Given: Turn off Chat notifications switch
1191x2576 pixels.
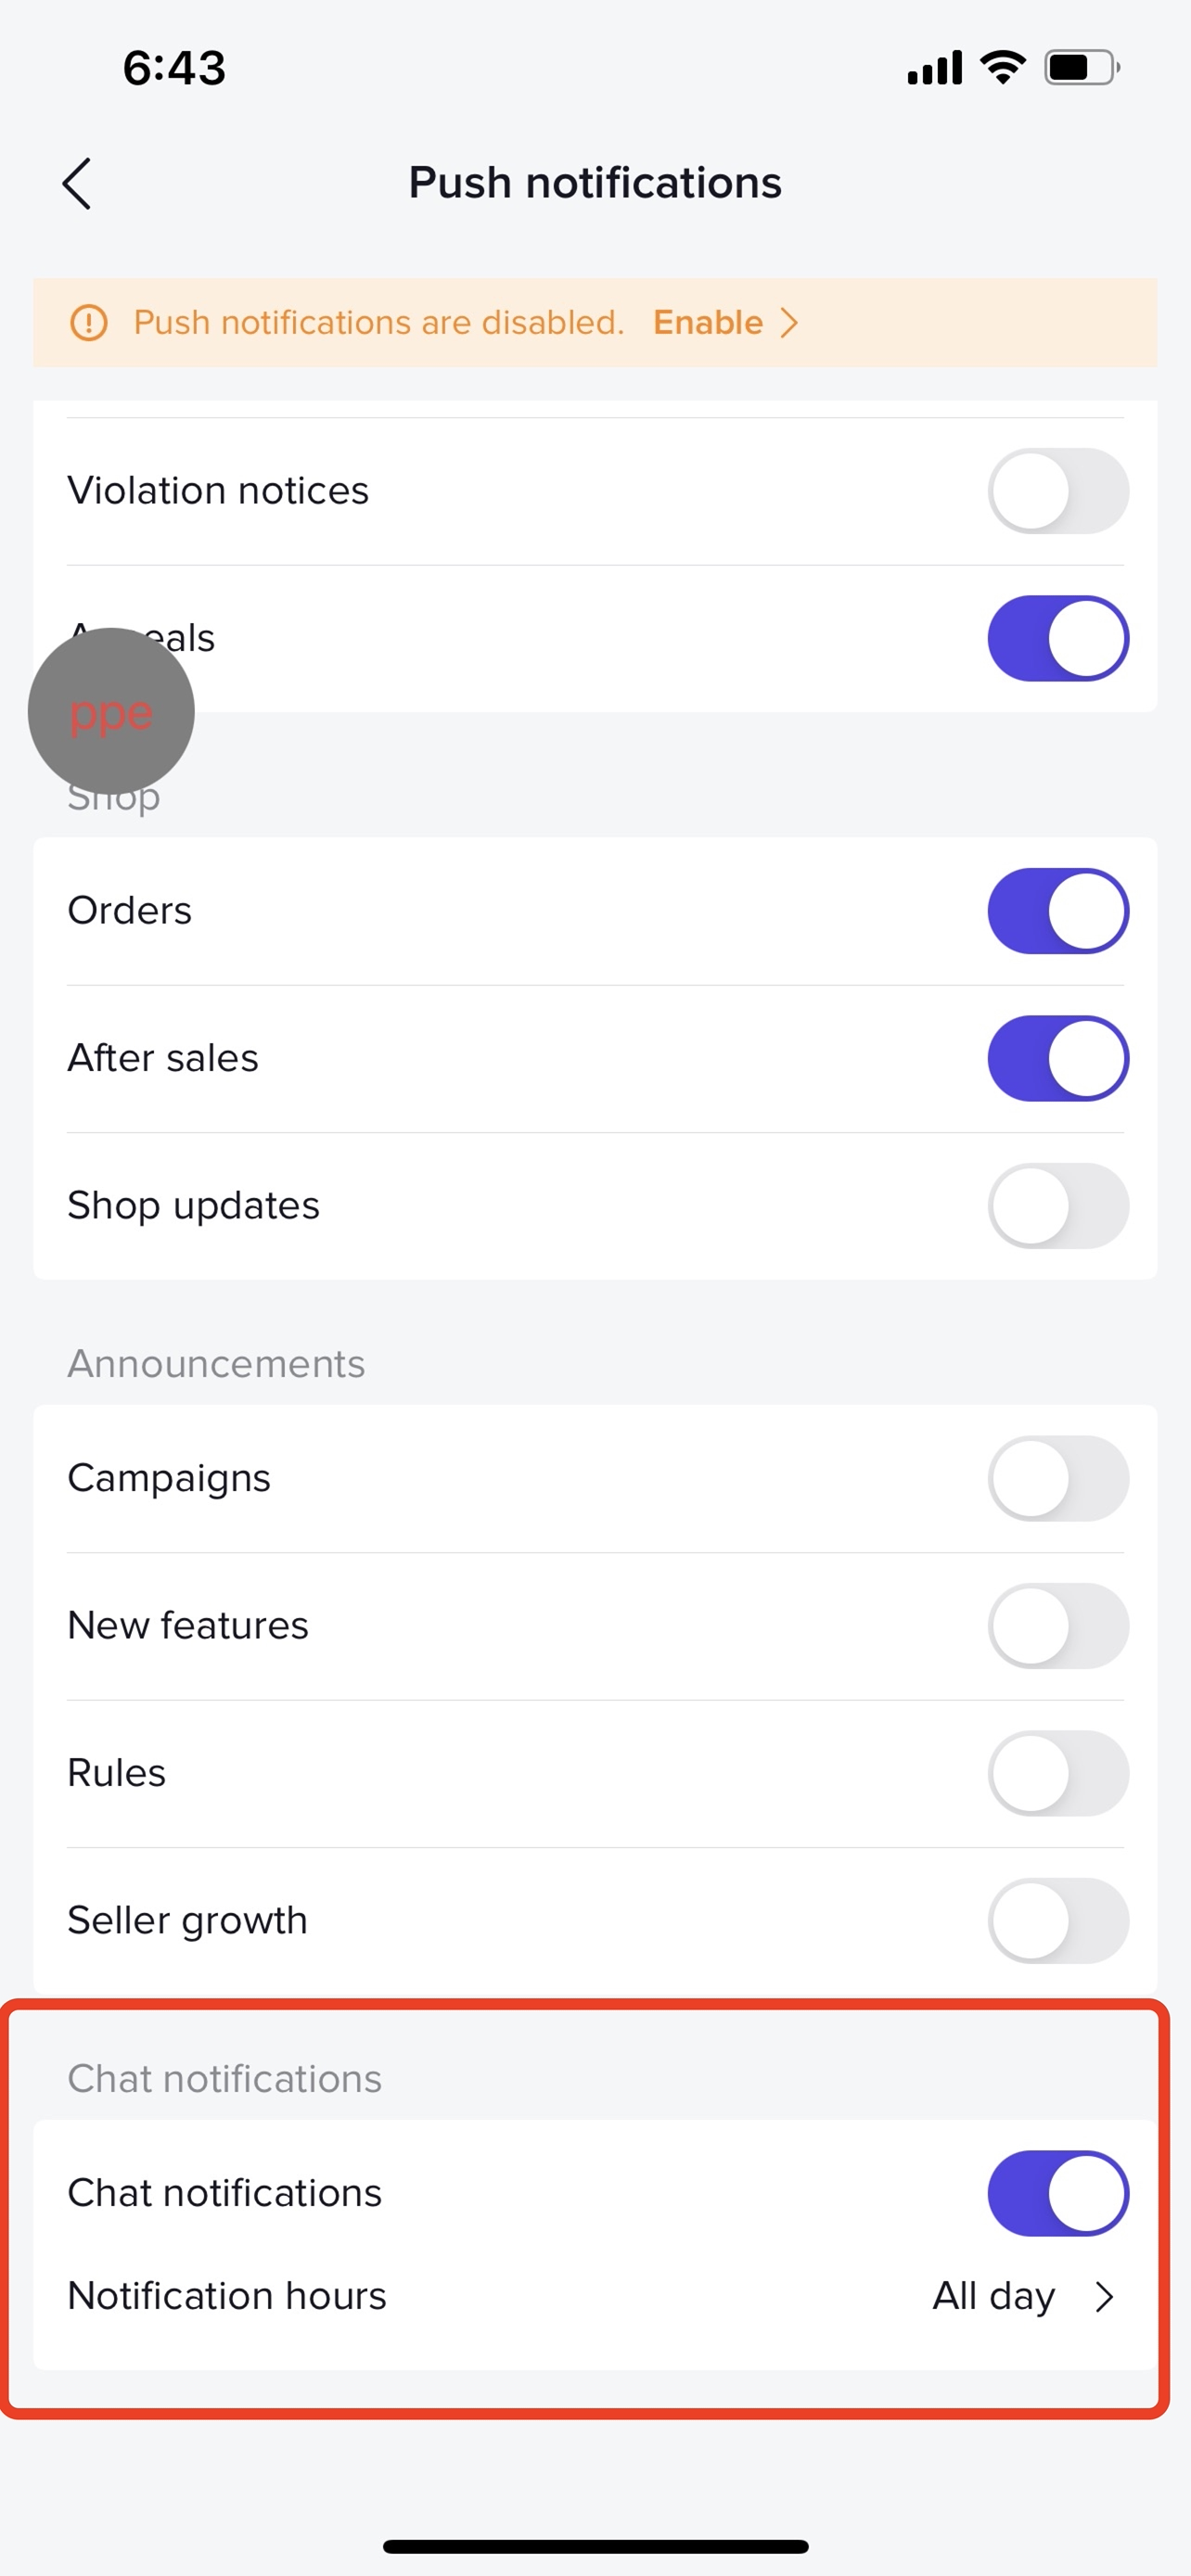Looking at the screenshot, I should (1057, 2193).
